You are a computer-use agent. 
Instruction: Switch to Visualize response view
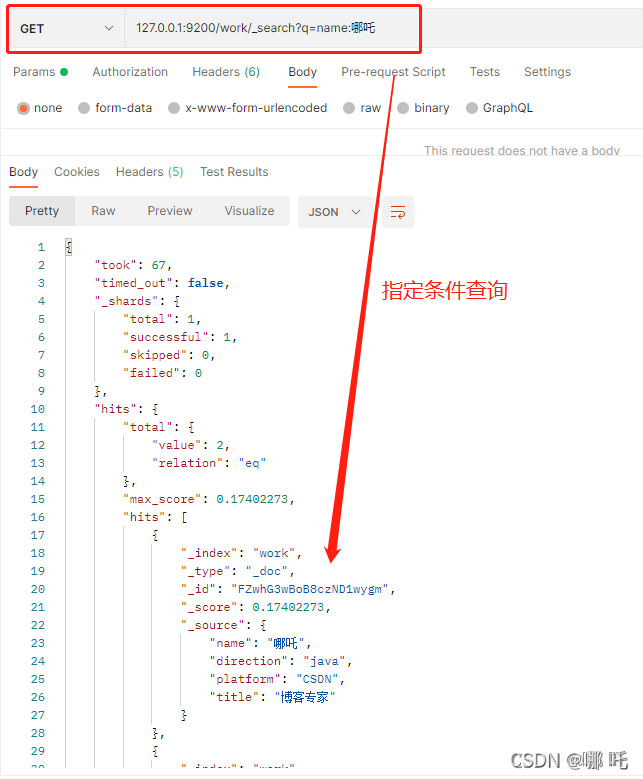click(249, 211)
